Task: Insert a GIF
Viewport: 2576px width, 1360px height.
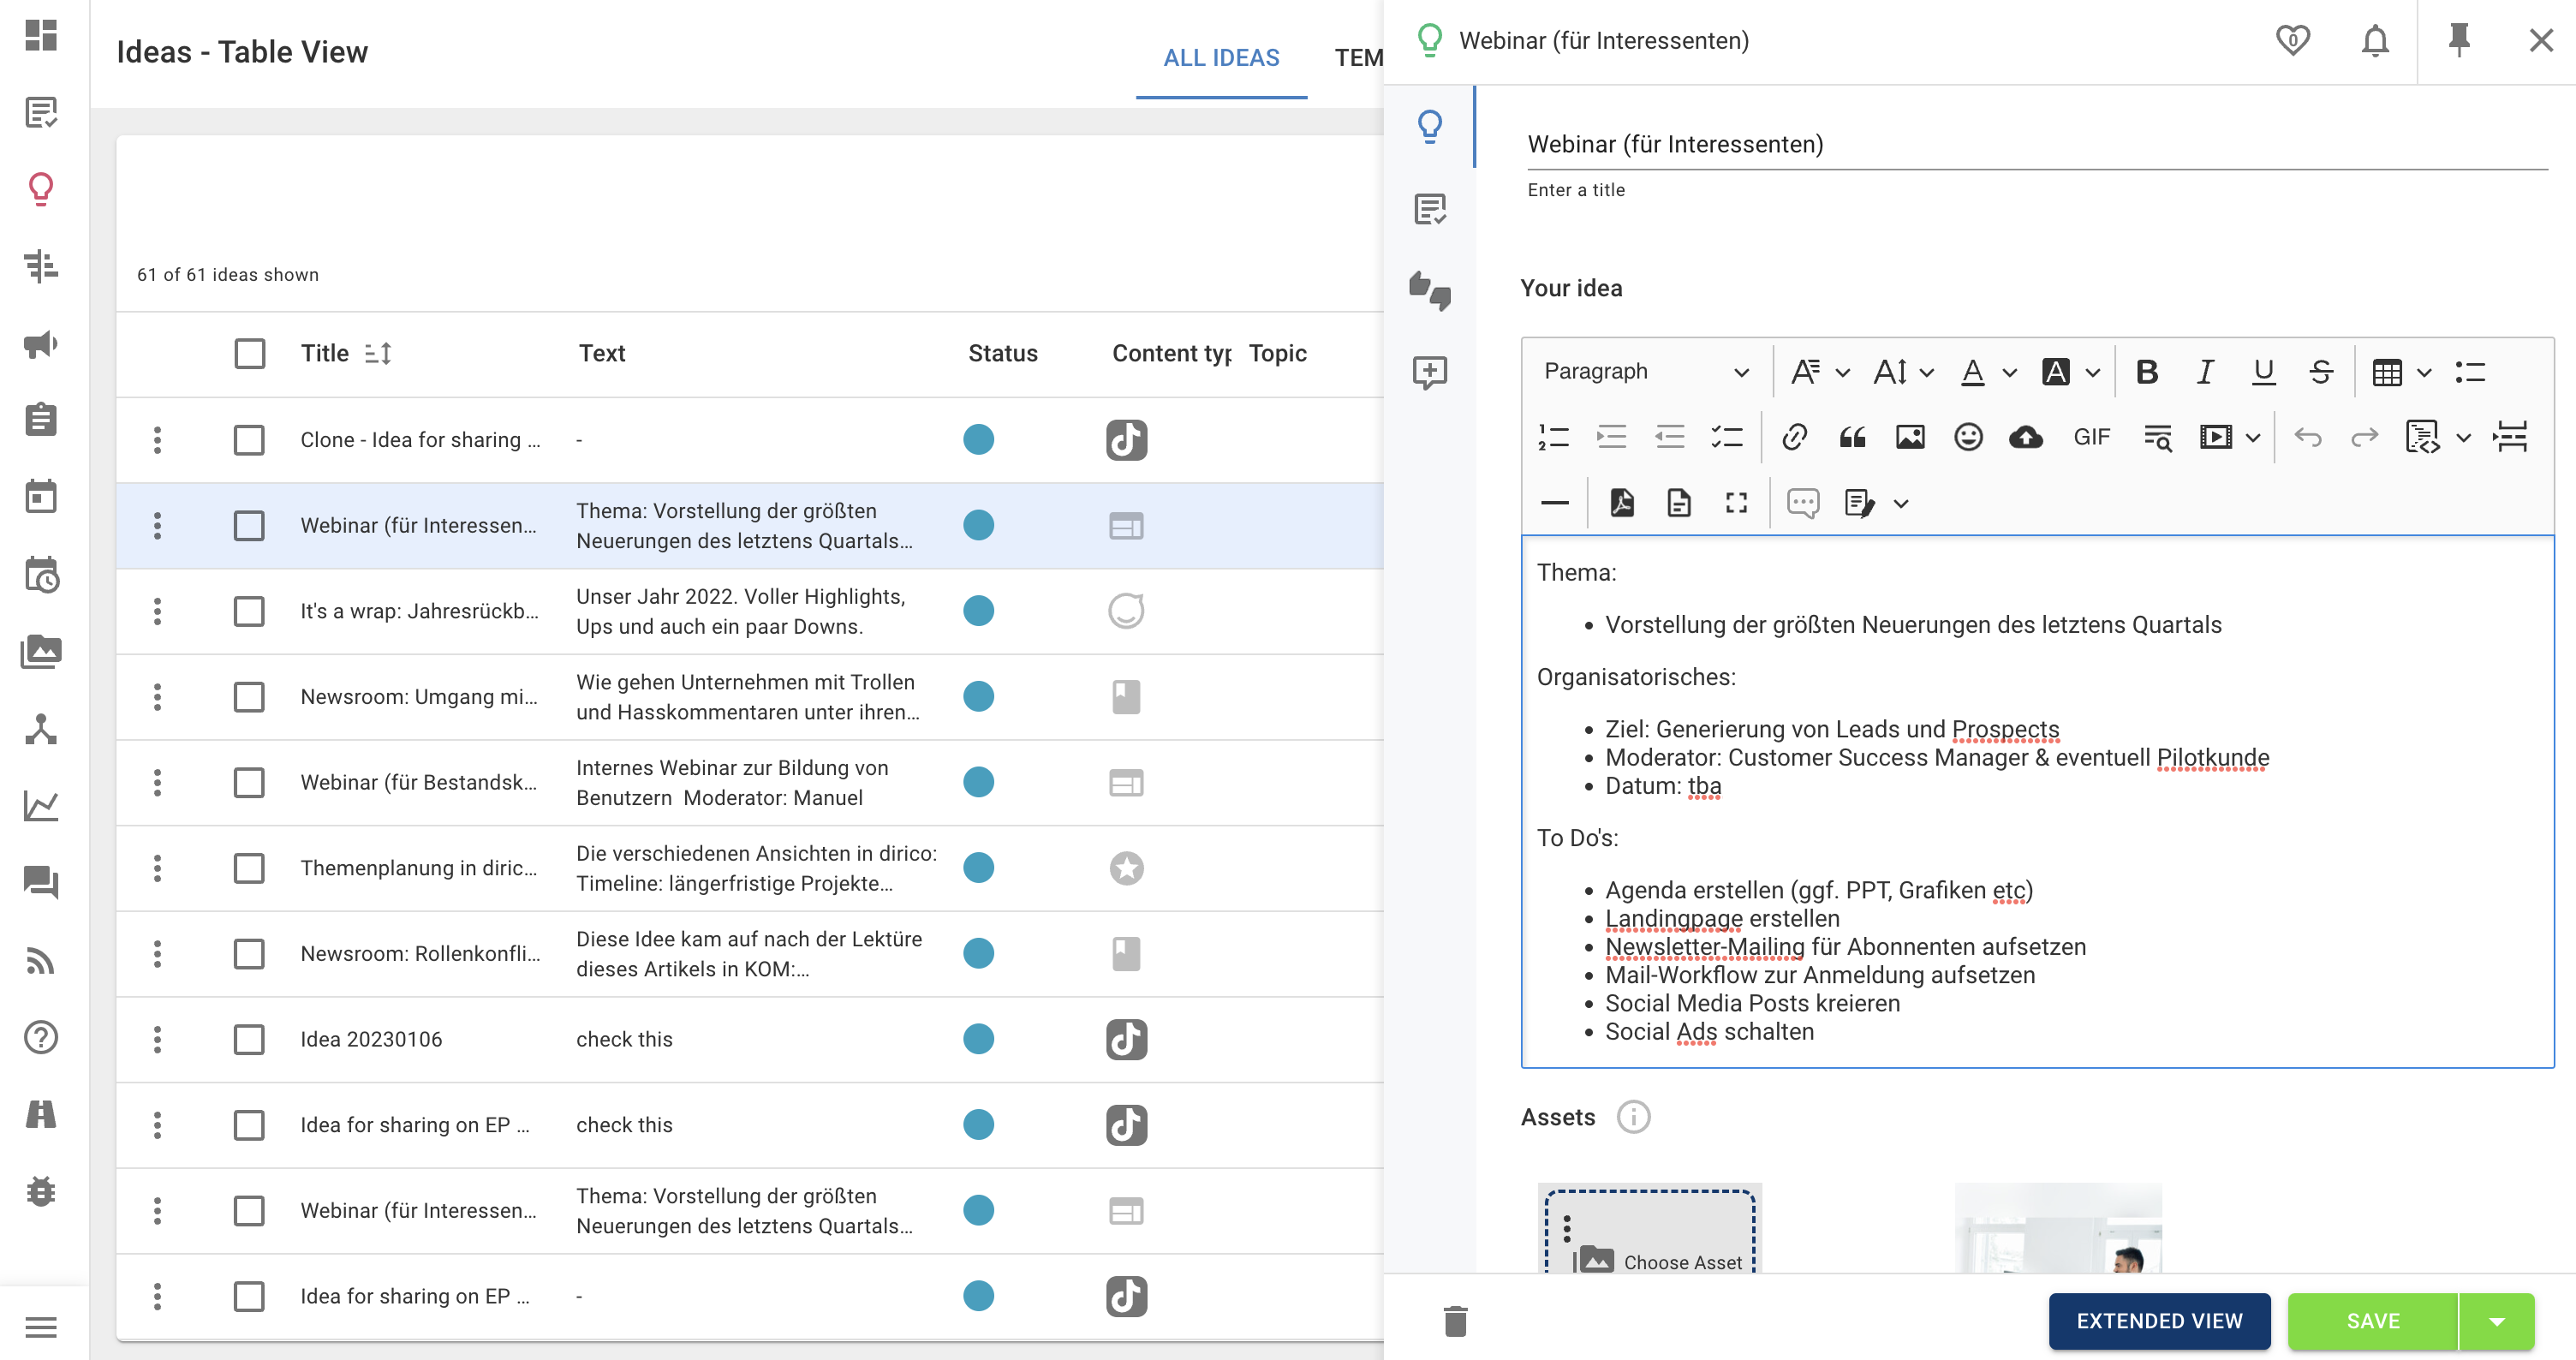Action: [x=2091, y=437]
